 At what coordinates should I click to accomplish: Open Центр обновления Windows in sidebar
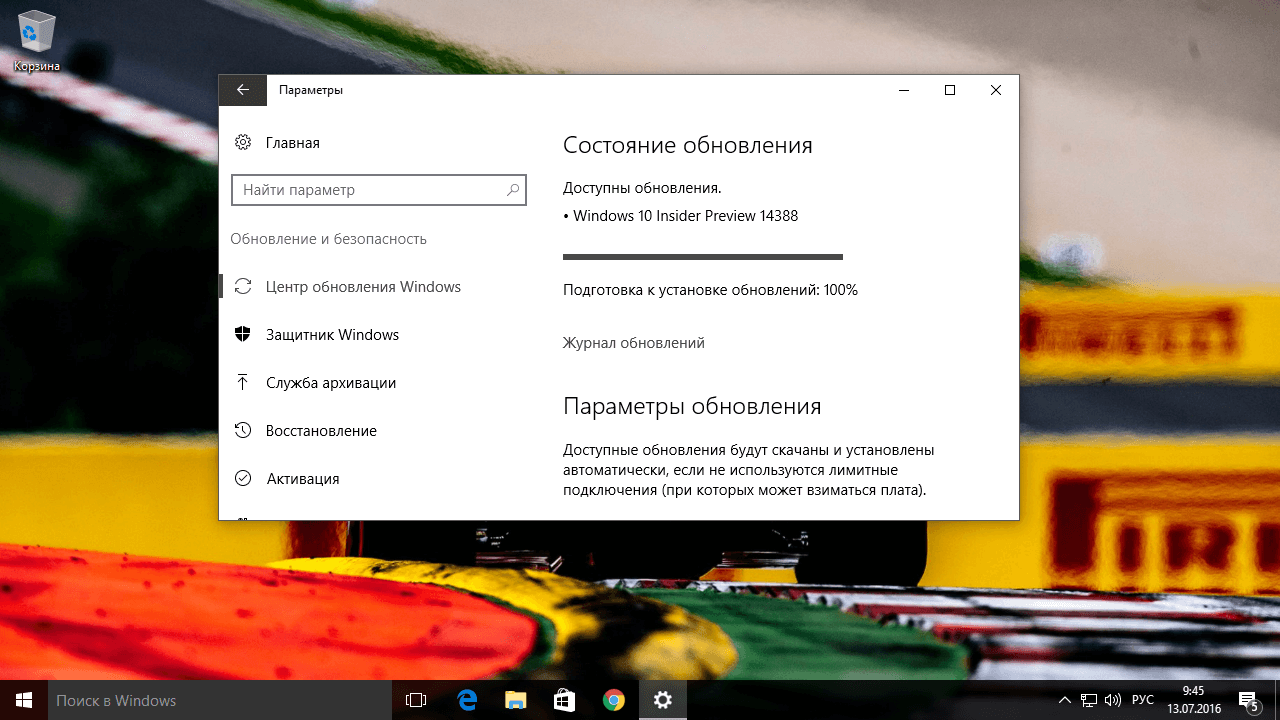coord(363,286)
